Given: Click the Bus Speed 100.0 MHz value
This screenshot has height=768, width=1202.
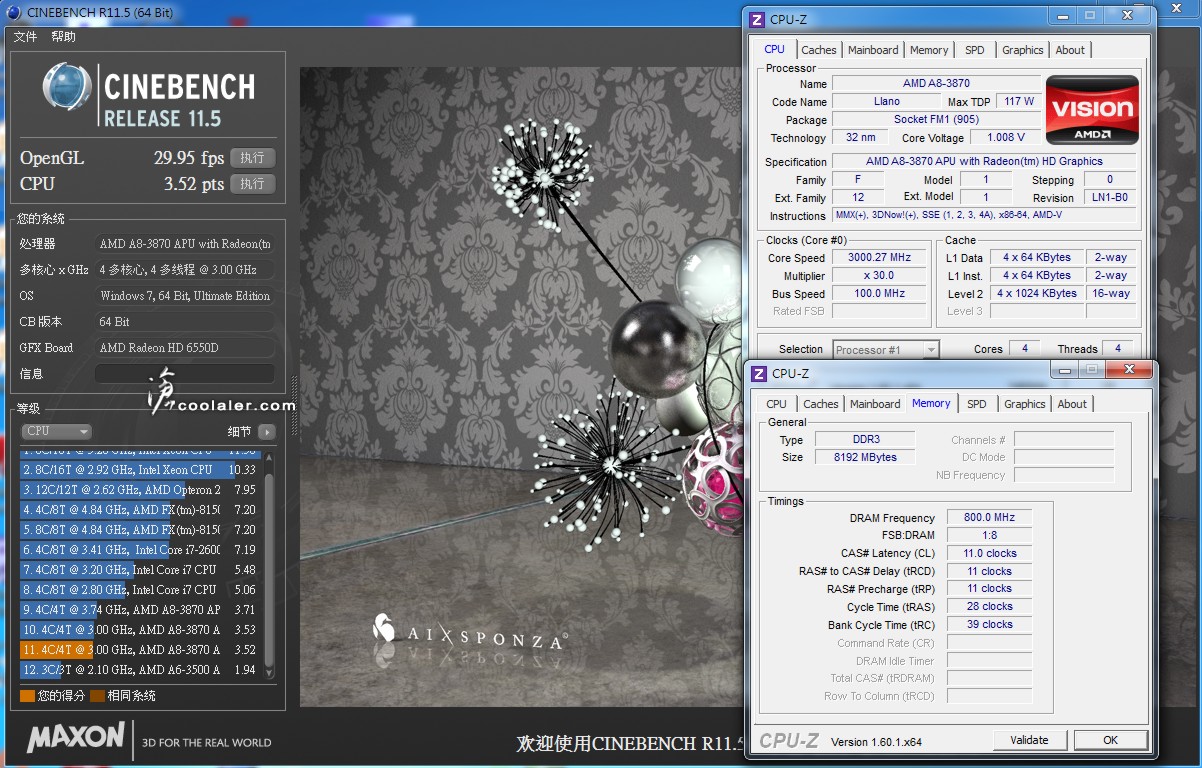Looking at the screenshot, I should [879, 293].
